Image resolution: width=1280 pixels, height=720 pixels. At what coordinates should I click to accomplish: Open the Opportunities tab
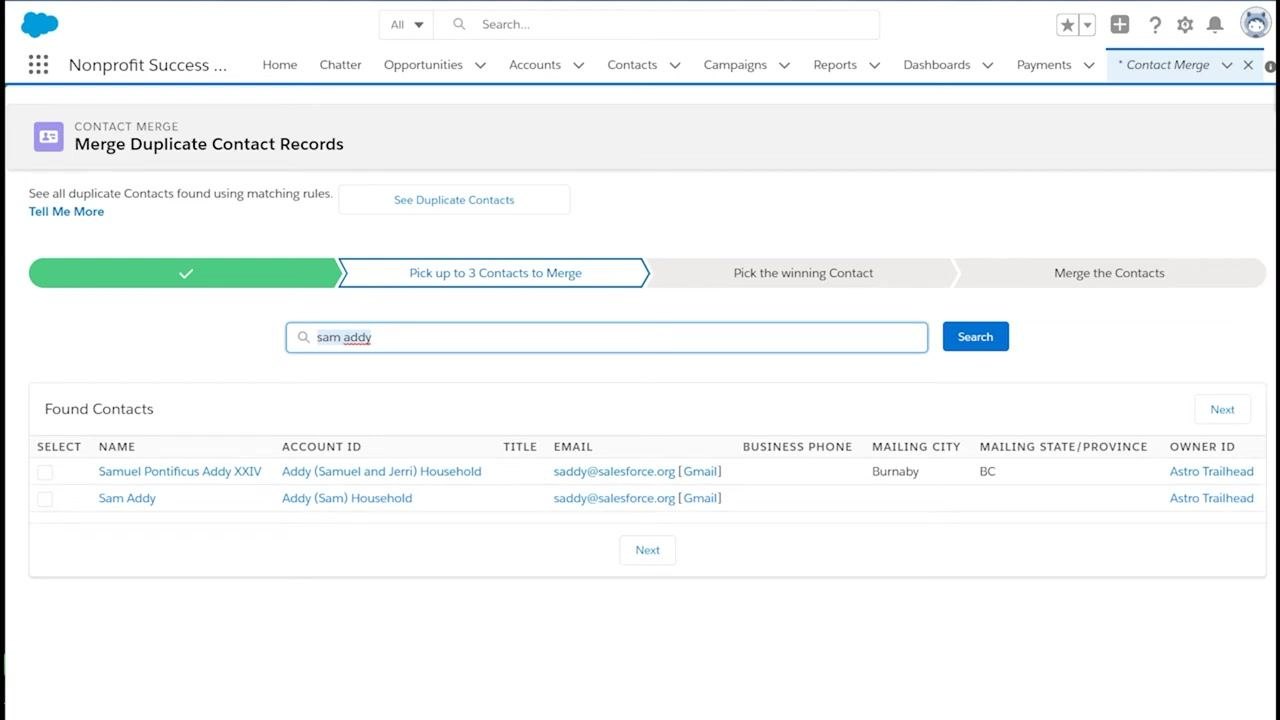[423, 65]
